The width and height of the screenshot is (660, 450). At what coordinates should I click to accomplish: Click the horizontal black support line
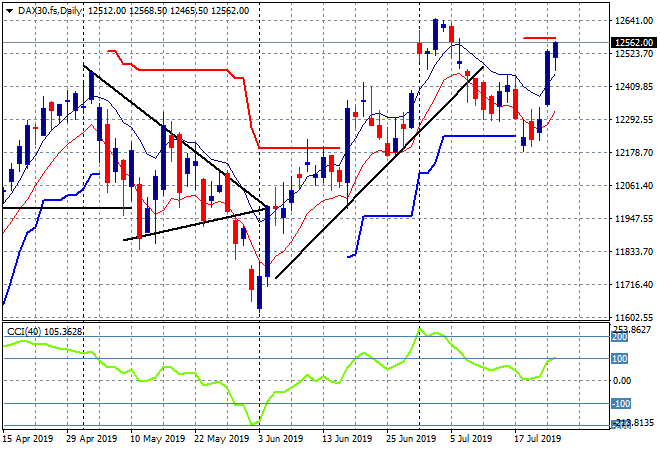[x=67, y=208]
